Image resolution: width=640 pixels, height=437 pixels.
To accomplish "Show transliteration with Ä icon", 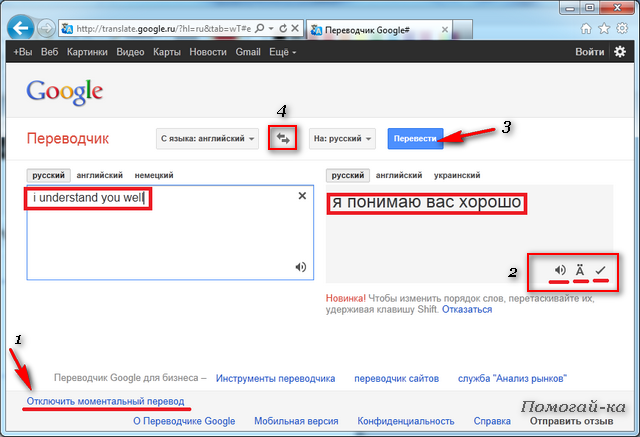I will pyautogui.click(x=580, y=270).
